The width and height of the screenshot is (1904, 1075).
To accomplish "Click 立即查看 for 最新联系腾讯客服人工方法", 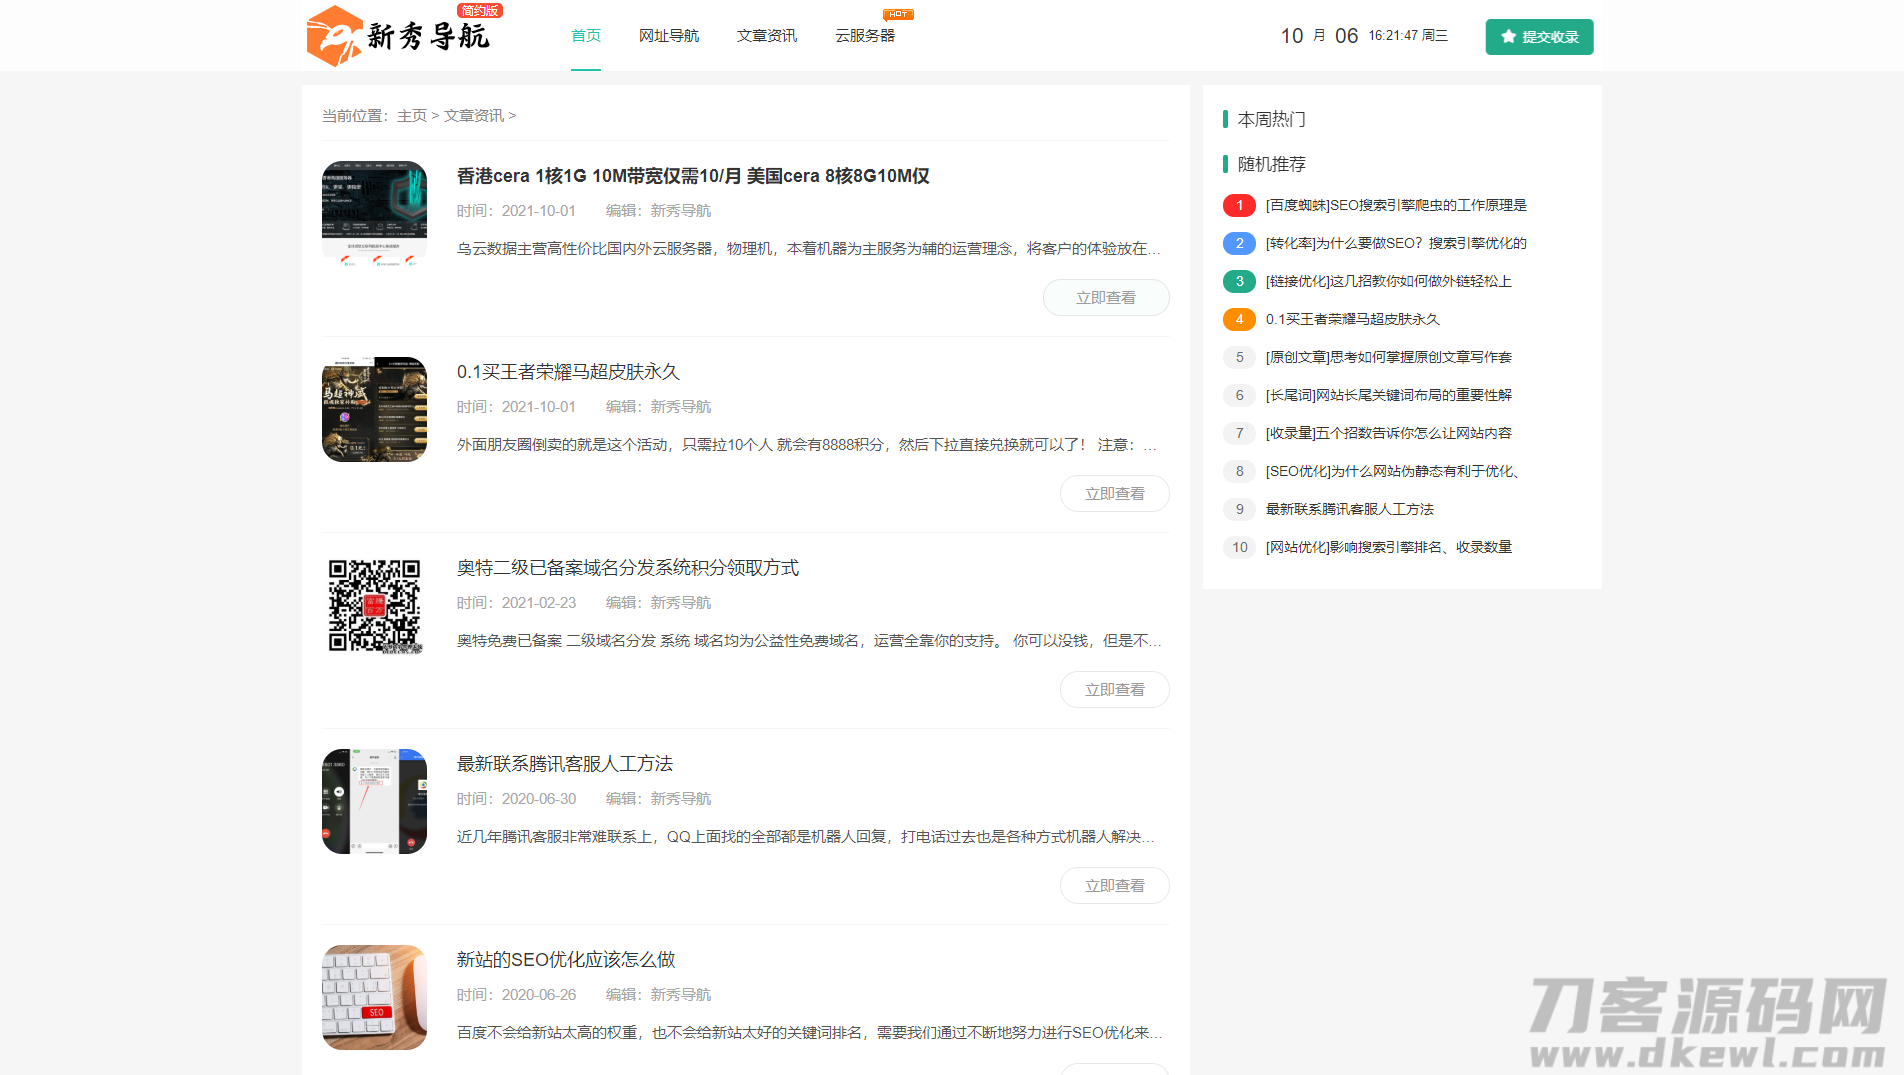I will tap(1114, 886).
